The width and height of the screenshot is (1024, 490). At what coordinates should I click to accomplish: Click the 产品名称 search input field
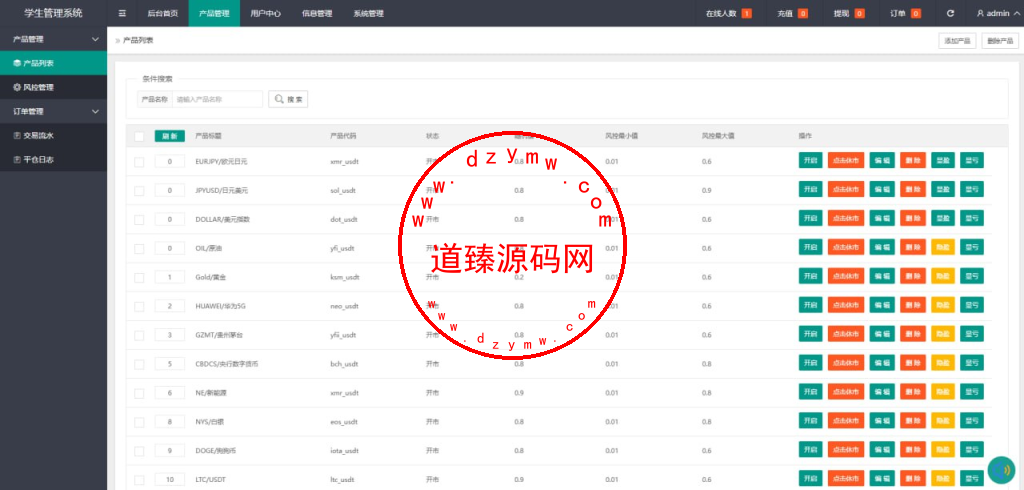(217, 99)
